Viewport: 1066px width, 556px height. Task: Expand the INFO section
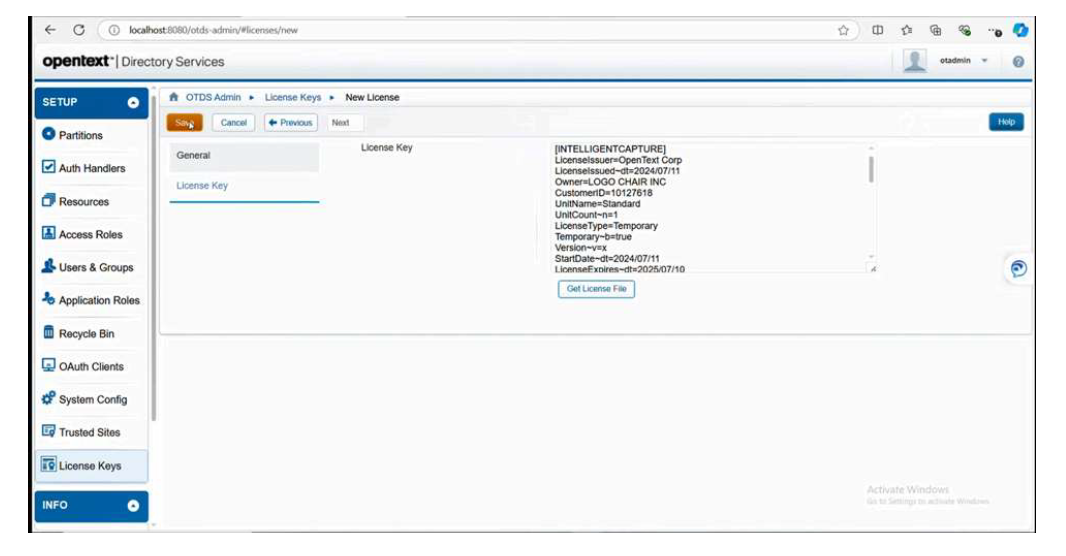(x=133, y=506)
